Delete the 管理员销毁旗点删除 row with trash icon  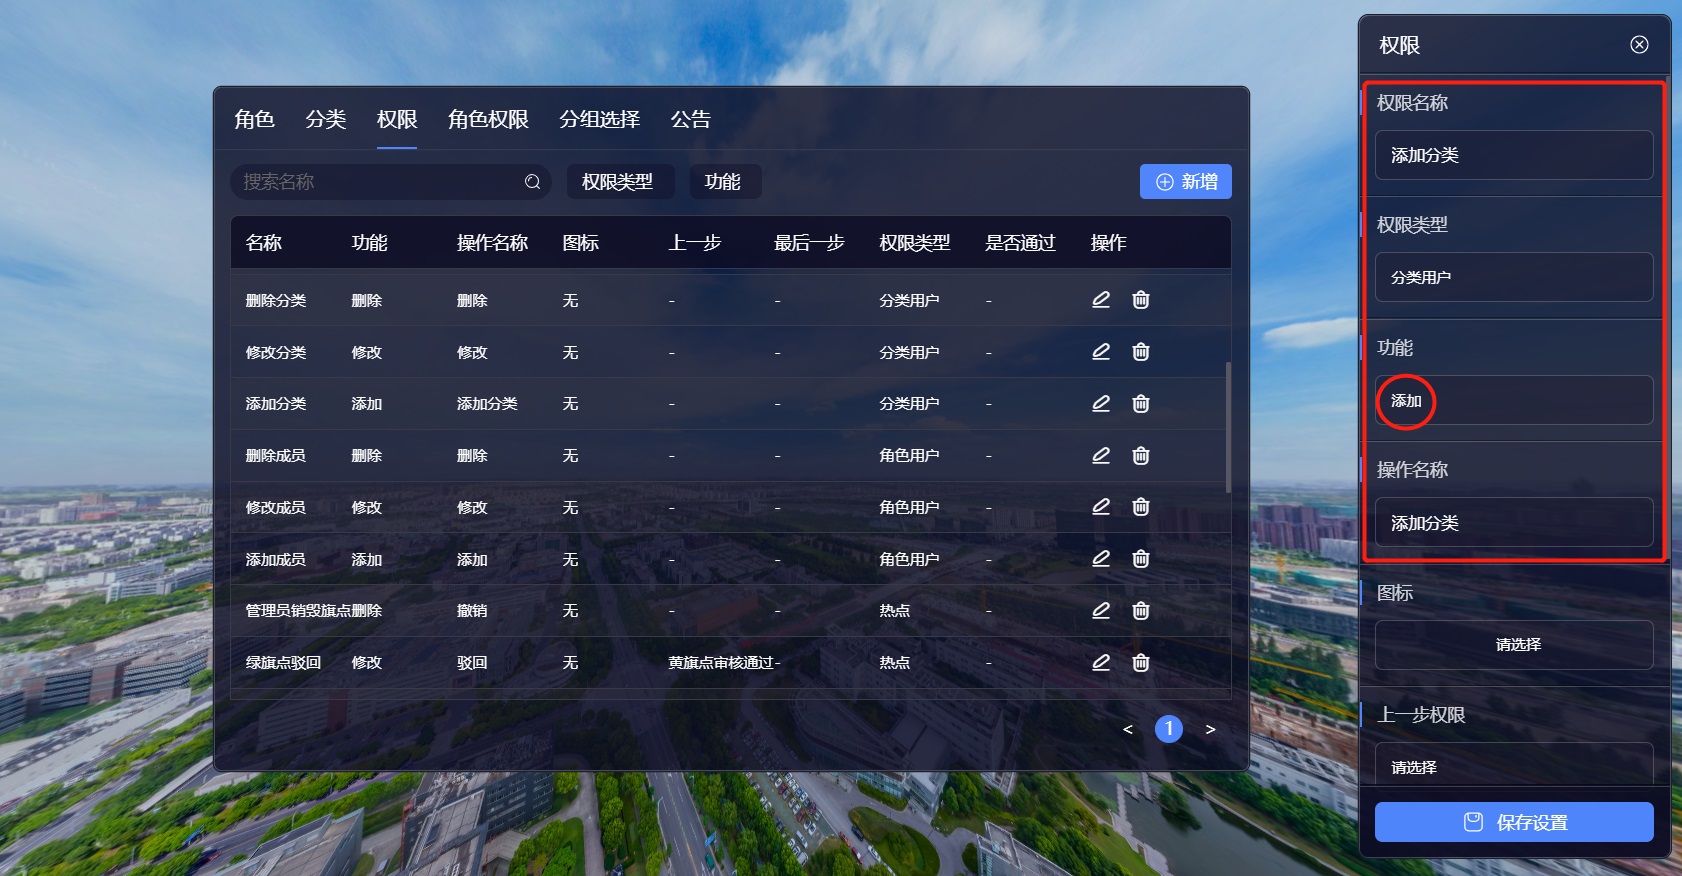click(x=1141, y=611)
